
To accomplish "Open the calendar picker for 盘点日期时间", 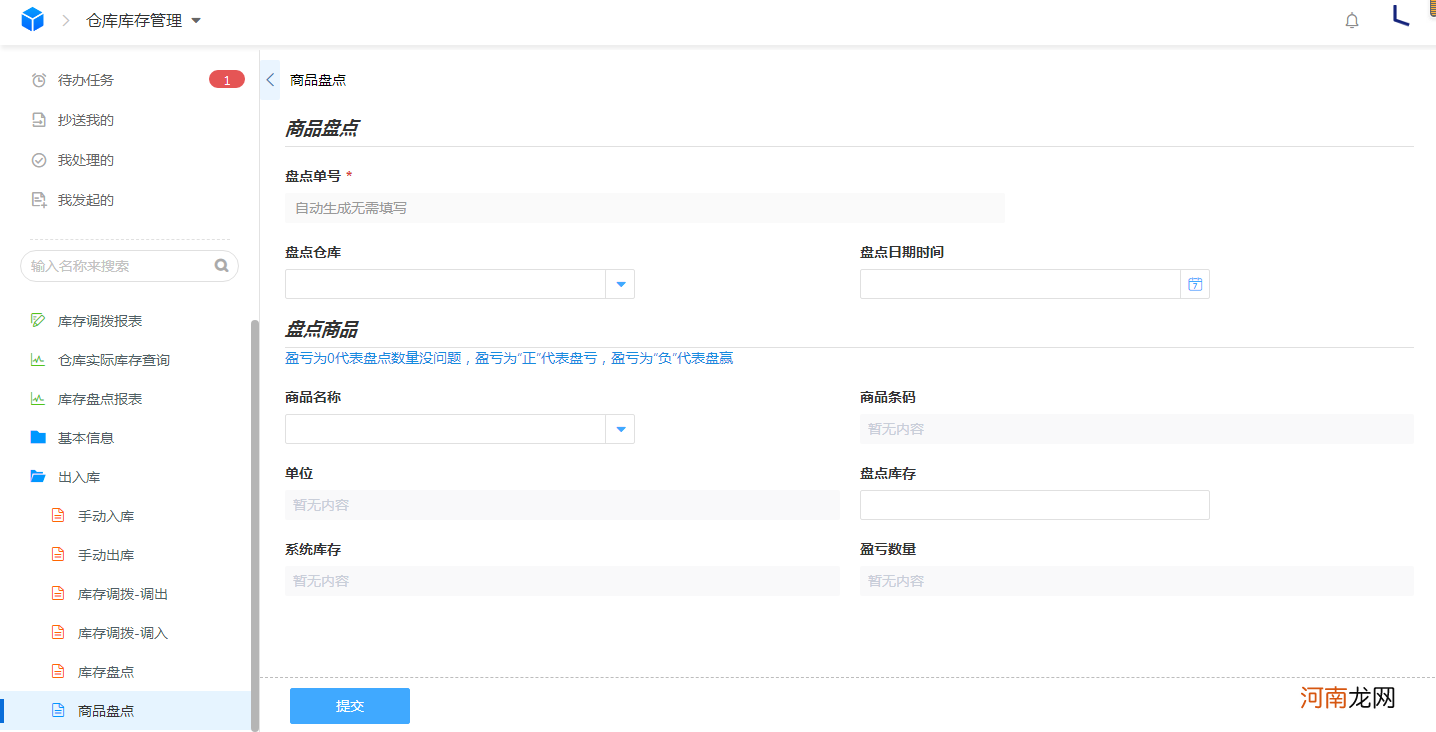I will 1195,284.
